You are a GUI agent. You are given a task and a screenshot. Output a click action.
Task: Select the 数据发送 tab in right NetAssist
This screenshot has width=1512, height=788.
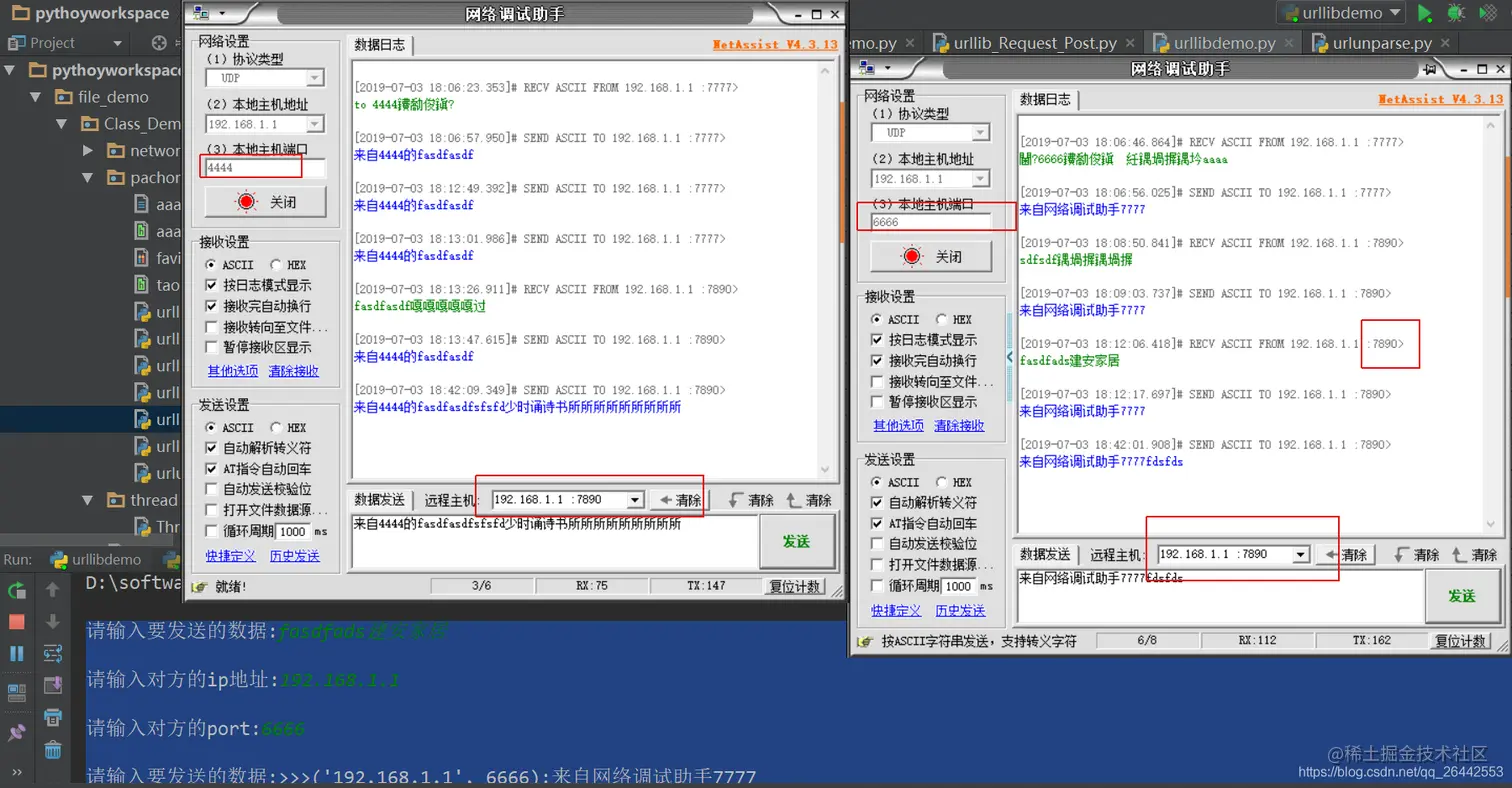(1045, 554)
